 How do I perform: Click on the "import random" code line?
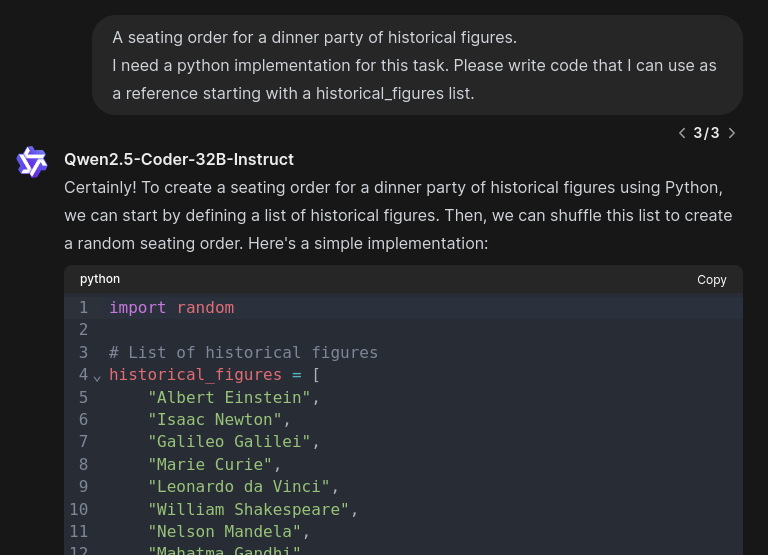pos(171,307)
